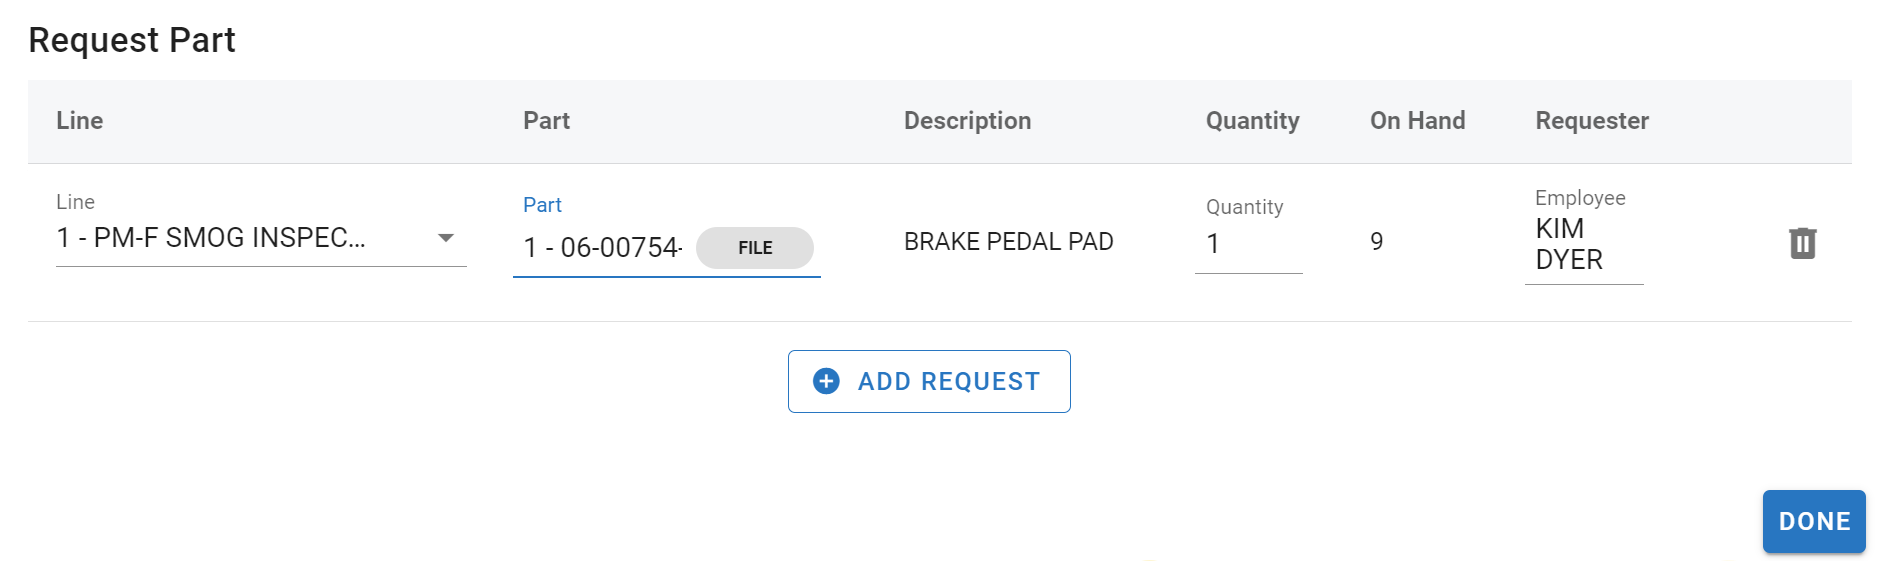This screenshot has width=1879, height=561.
Task: Click the Part number input field
Action: tap(602, 247)
